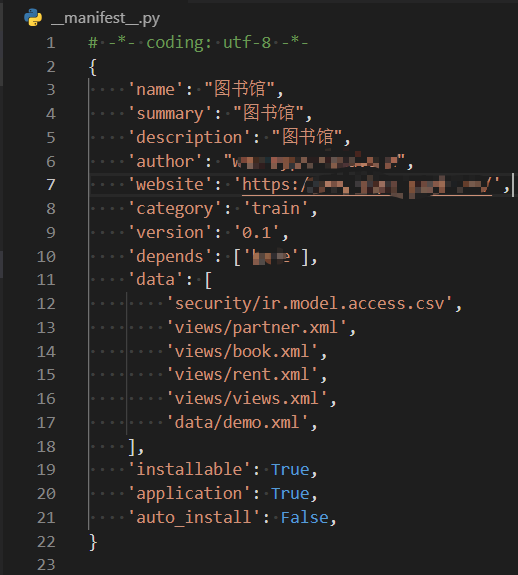518x575 pixels.
Task: Click the 'views/book.xml' entry
Action: click(x=242, y=351)
